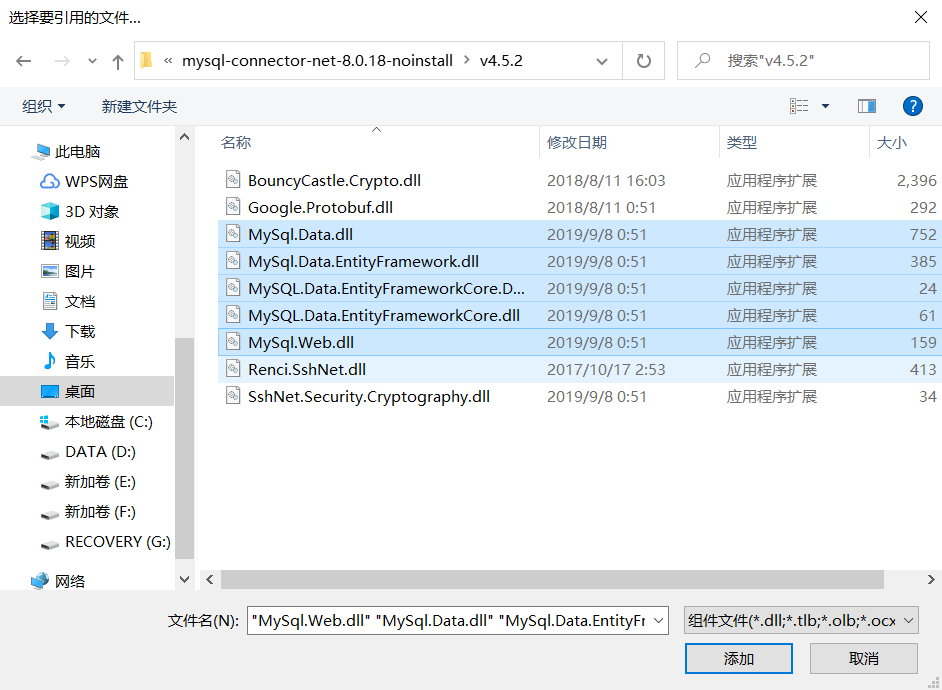942x690 pixels.
Task: Click the 取消 button
Action: (x=863, y=659)
